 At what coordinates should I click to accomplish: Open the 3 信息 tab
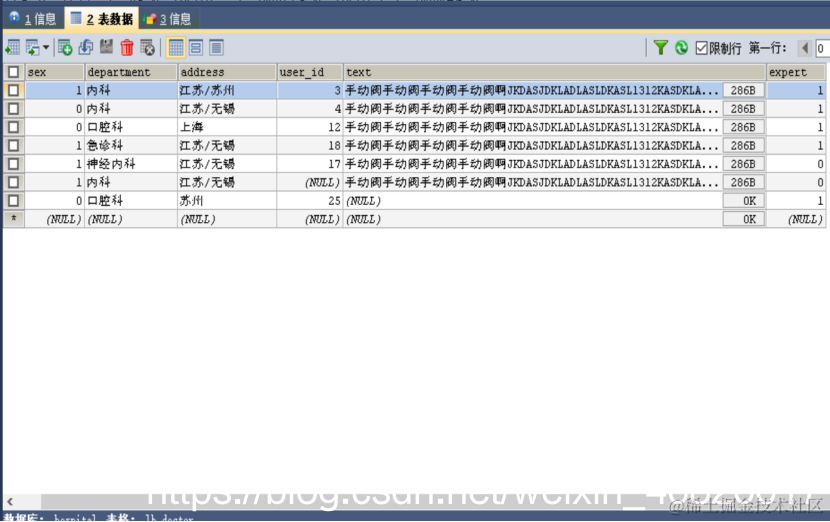click(168, 19)
